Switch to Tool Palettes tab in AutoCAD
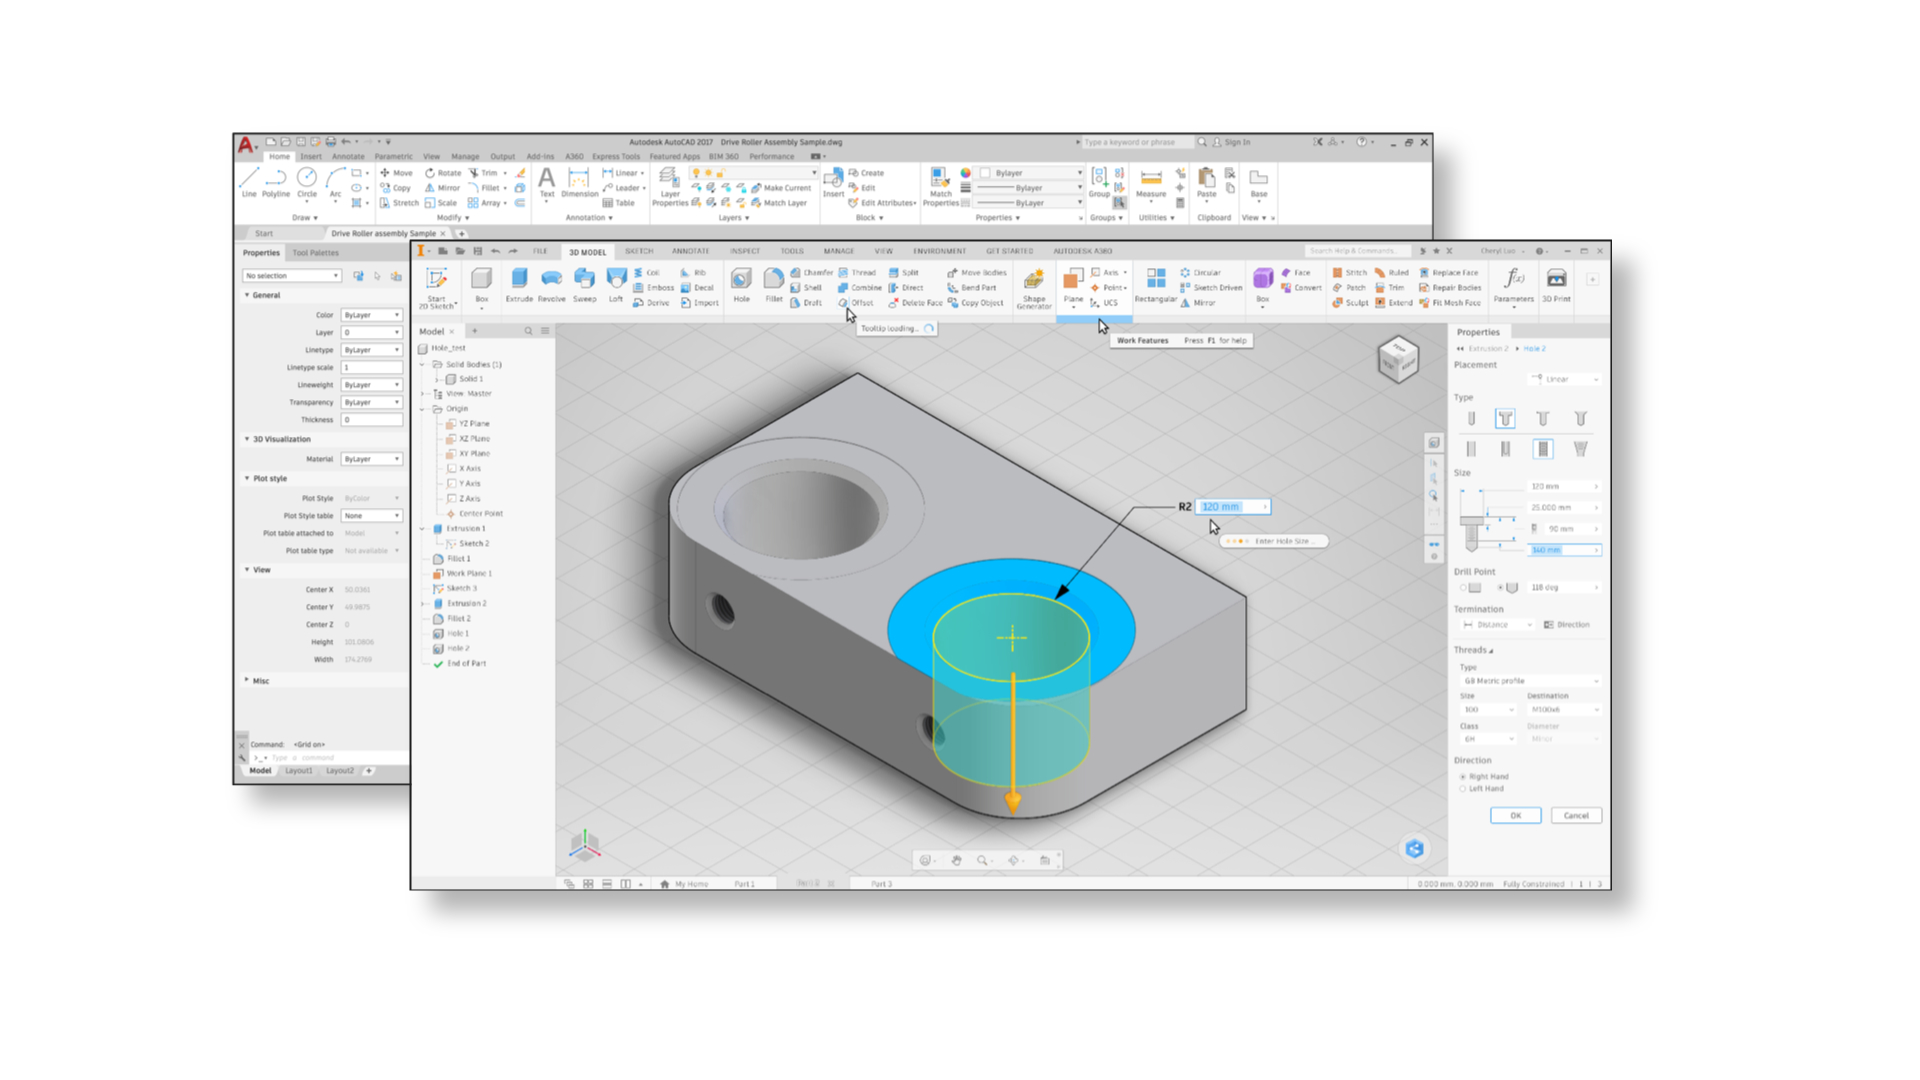Screen dimensions: 1920x1080 pos(316,253)
